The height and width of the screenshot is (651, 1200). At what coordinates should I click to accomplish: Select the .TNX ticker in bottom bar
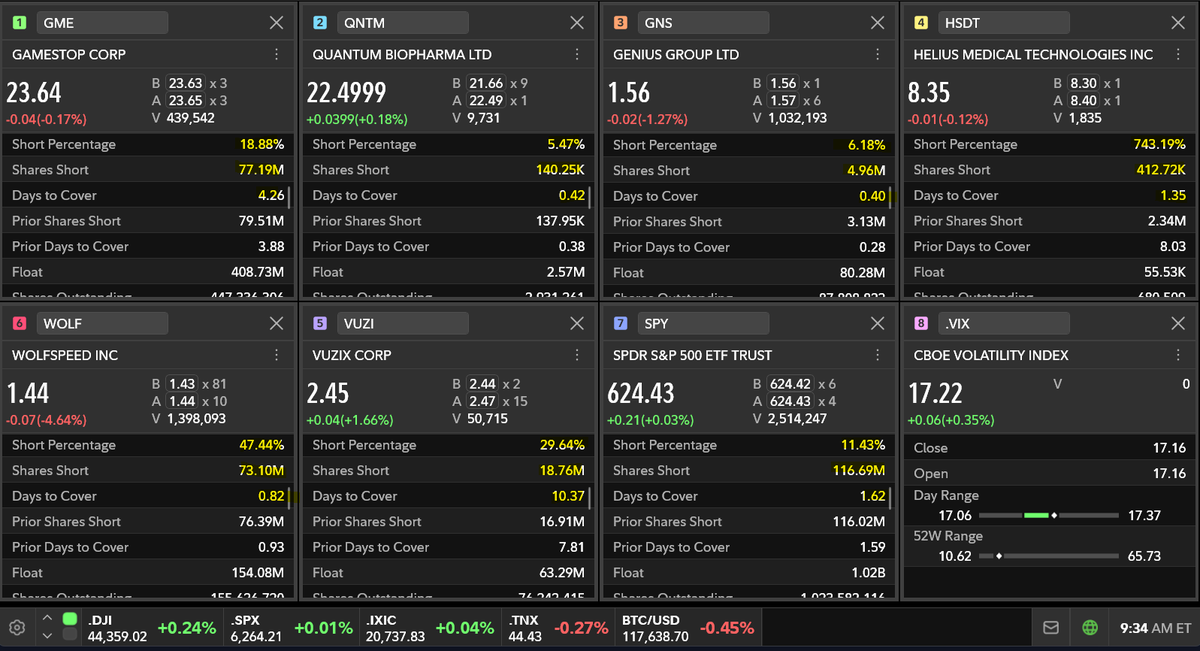559,628
